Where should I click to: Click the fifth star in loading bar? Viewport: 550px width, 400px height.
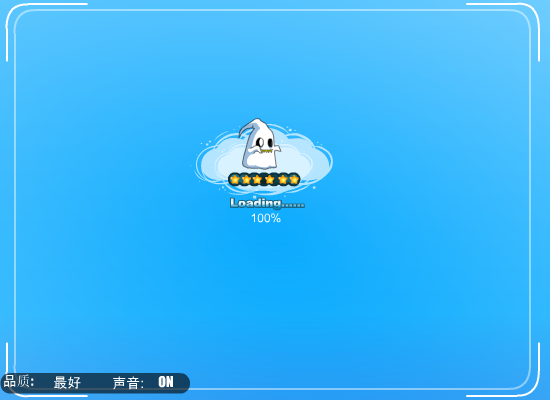pyautogui.click(x=283, y=180)
